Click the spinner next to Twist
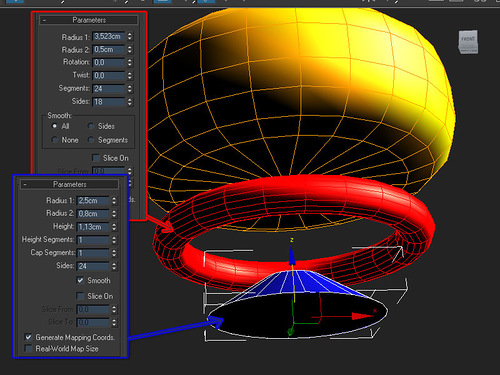Screen dimensions: 500x375 coord(130,75)
